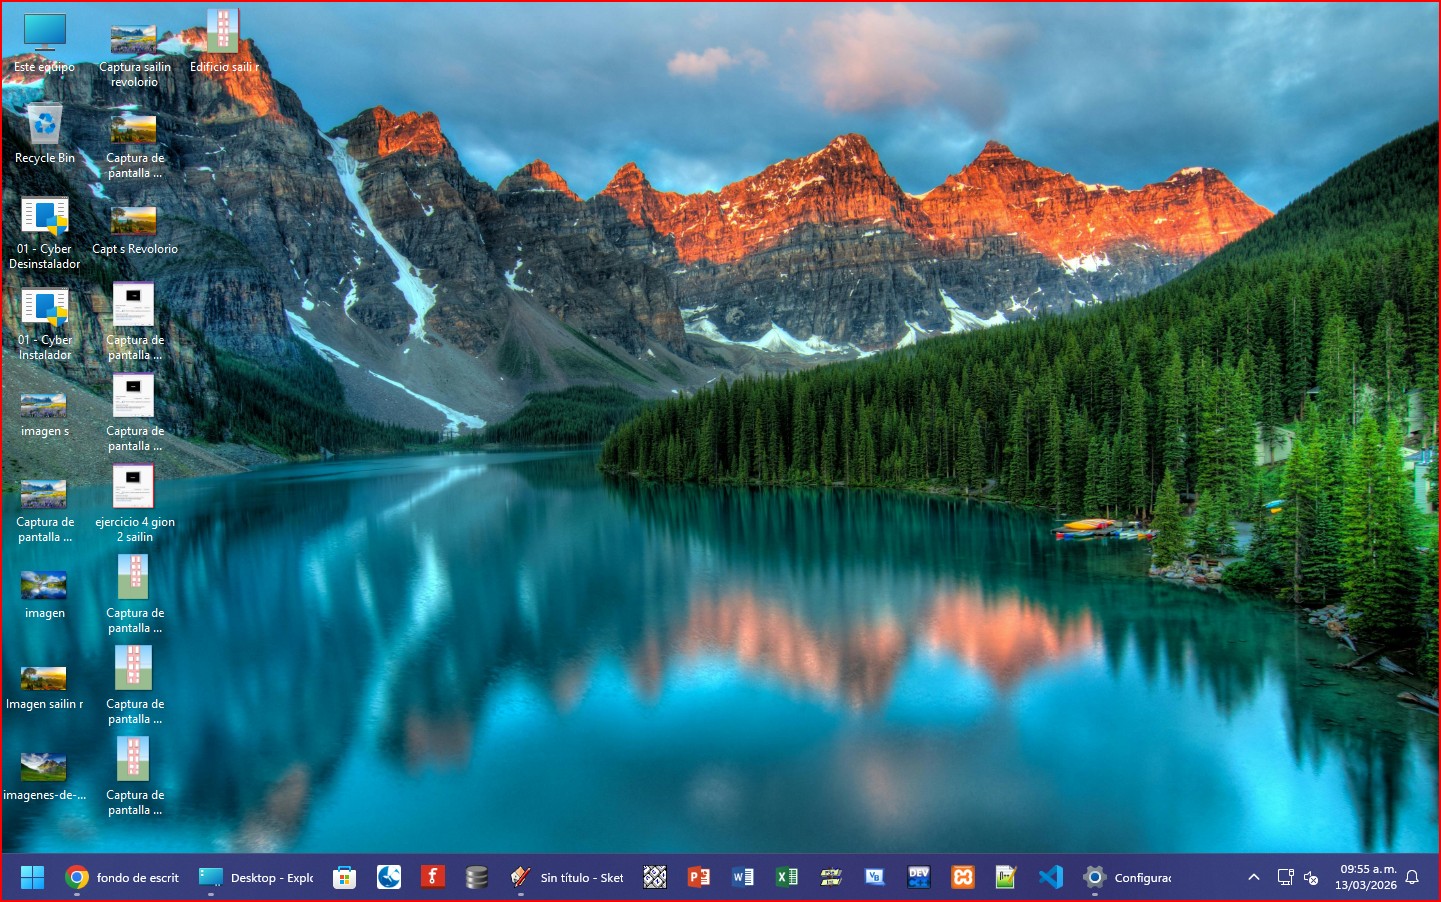The height and width of the screenshot is (902, 1441).
Task: Open XAMPP from the taskbar
Action: (962, 877)
